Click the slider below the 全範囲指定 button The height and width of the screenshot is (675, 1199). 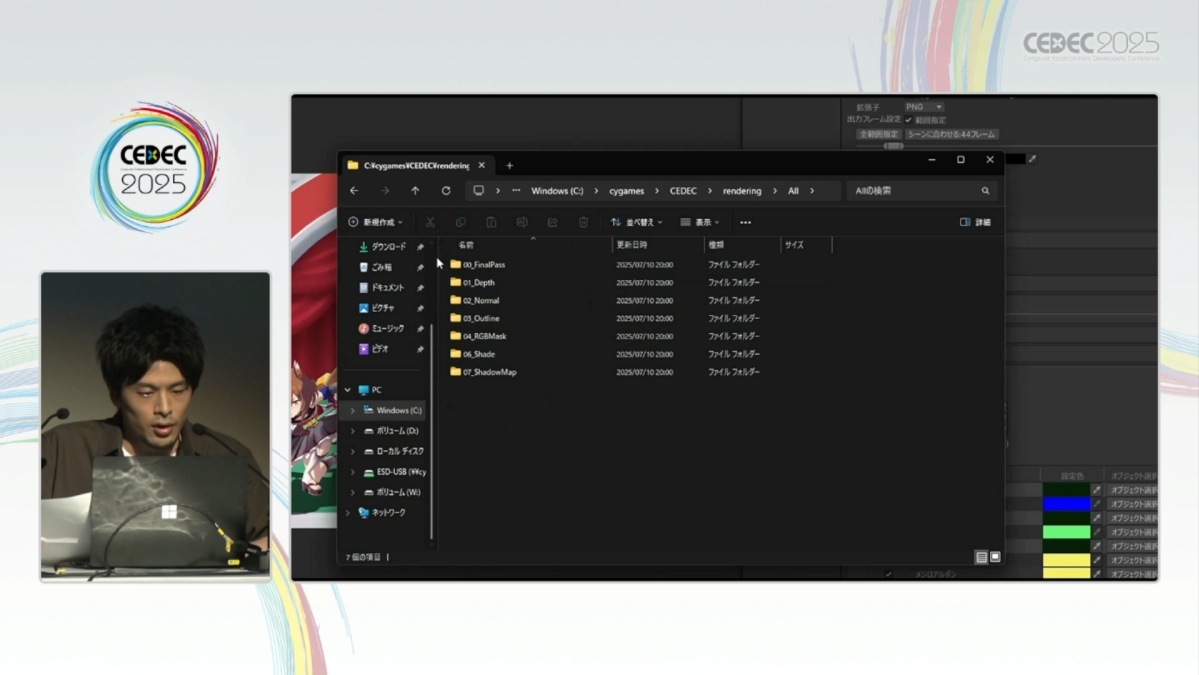coord(893,145)
